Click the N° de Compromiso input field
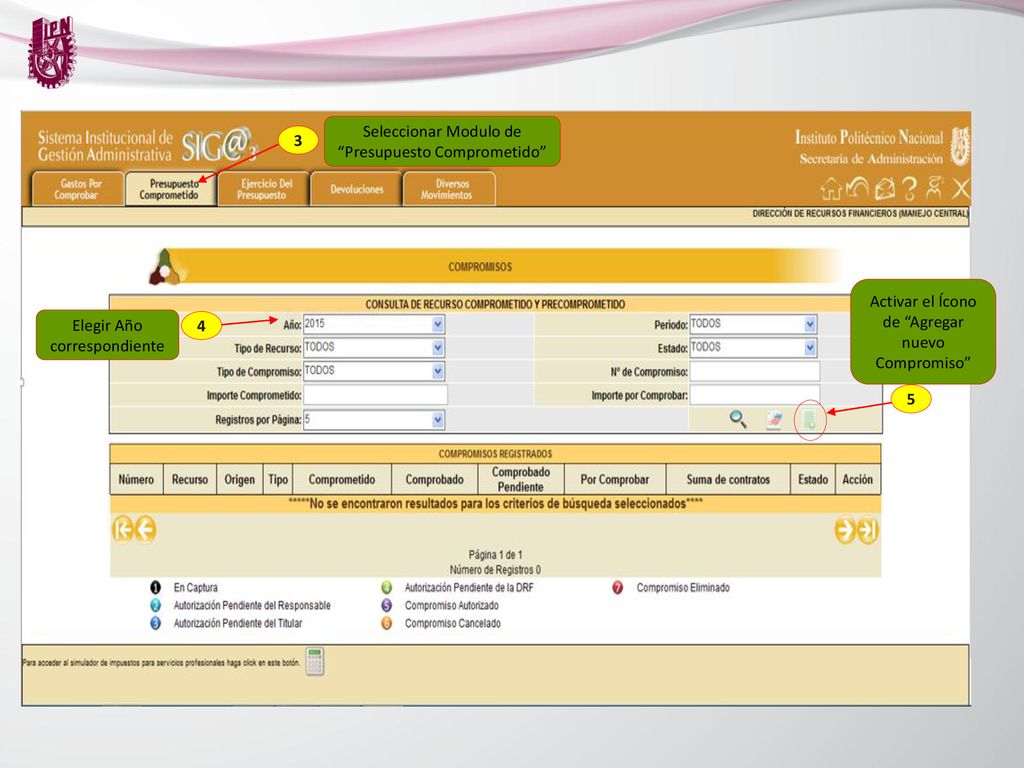This screenshot has width=1024, height=768. click(x=754, y=371)
